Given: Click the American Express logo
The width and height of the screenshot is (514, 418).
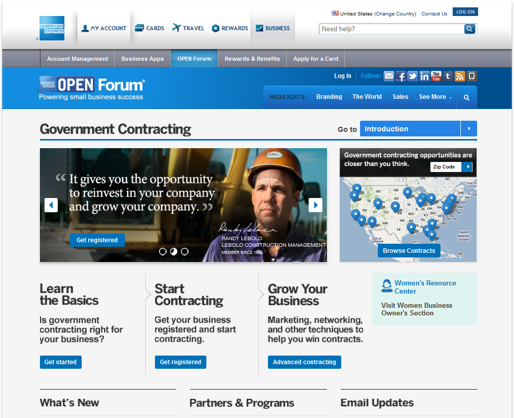Looking at the screenshot, I should tap(52, 28).
